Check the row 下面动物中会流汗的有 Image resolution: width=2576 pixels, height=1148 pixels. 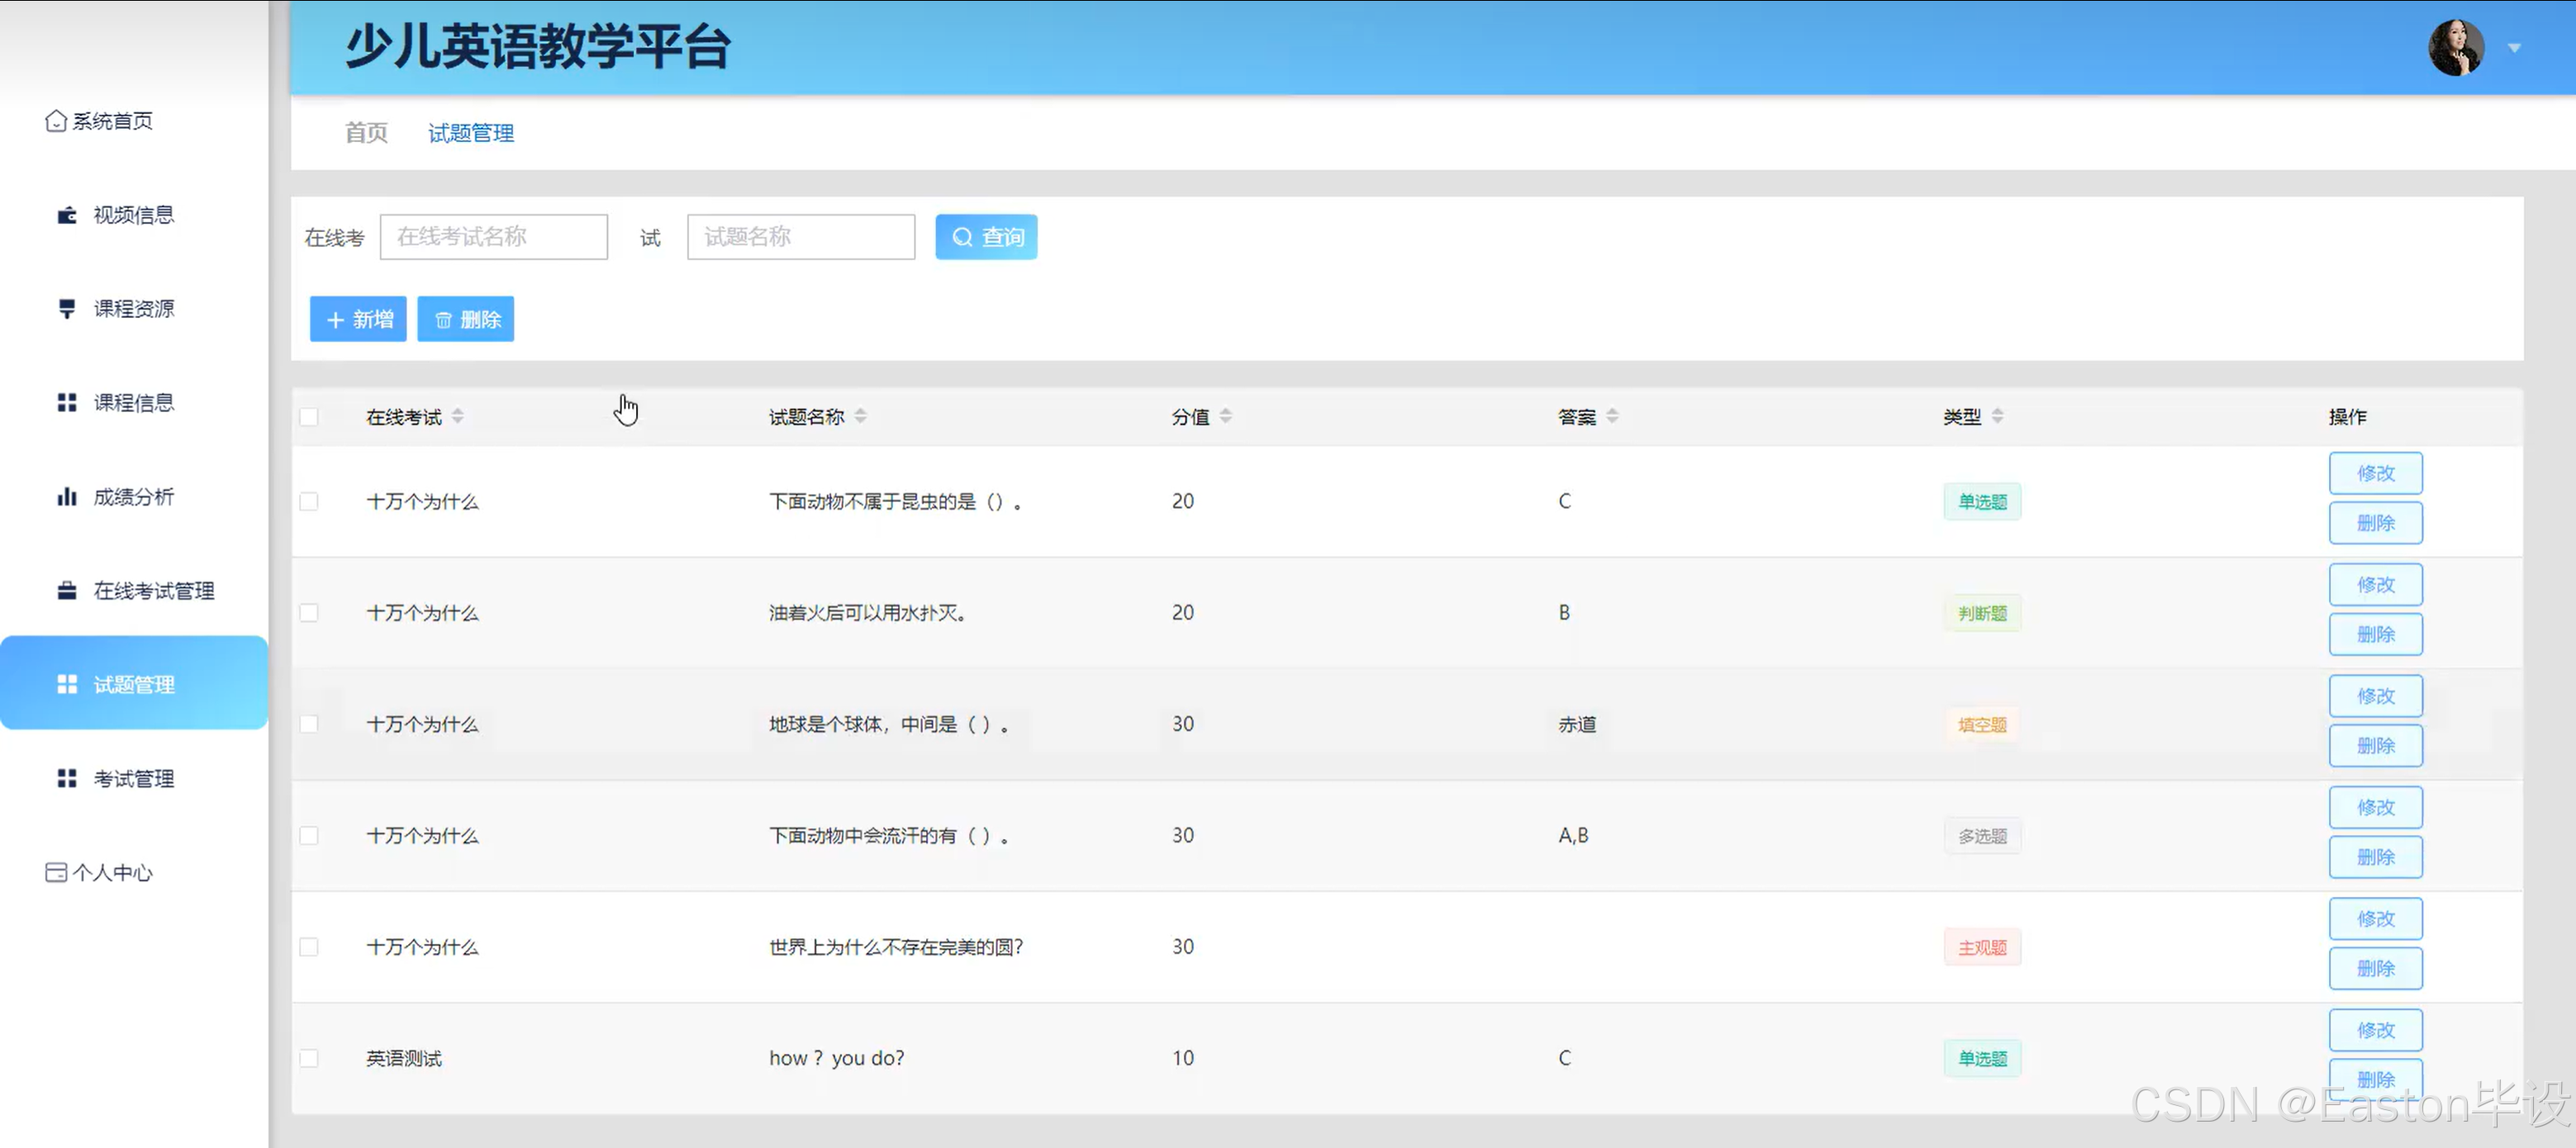click(x=309, y=836)
